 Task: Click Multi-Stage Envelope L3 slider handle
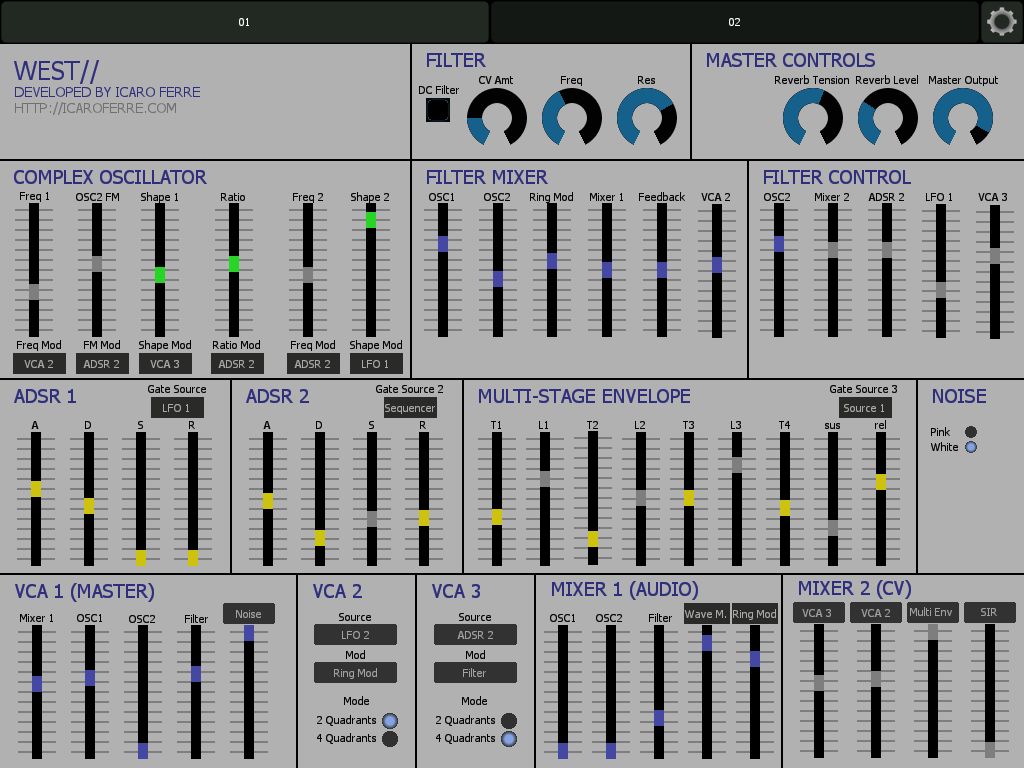pos(737,465)
